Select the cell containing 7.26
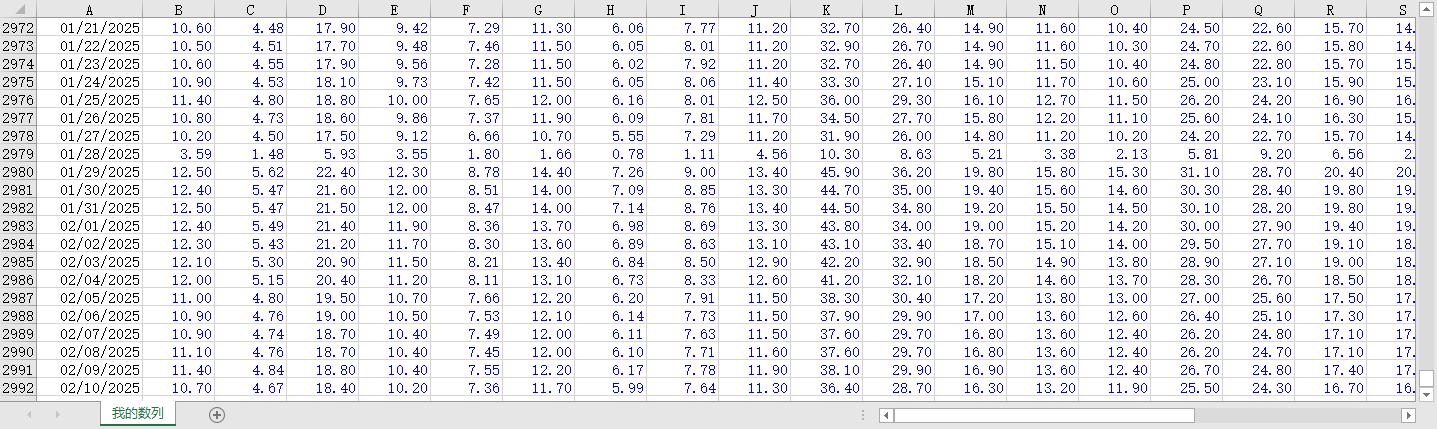 610,172
